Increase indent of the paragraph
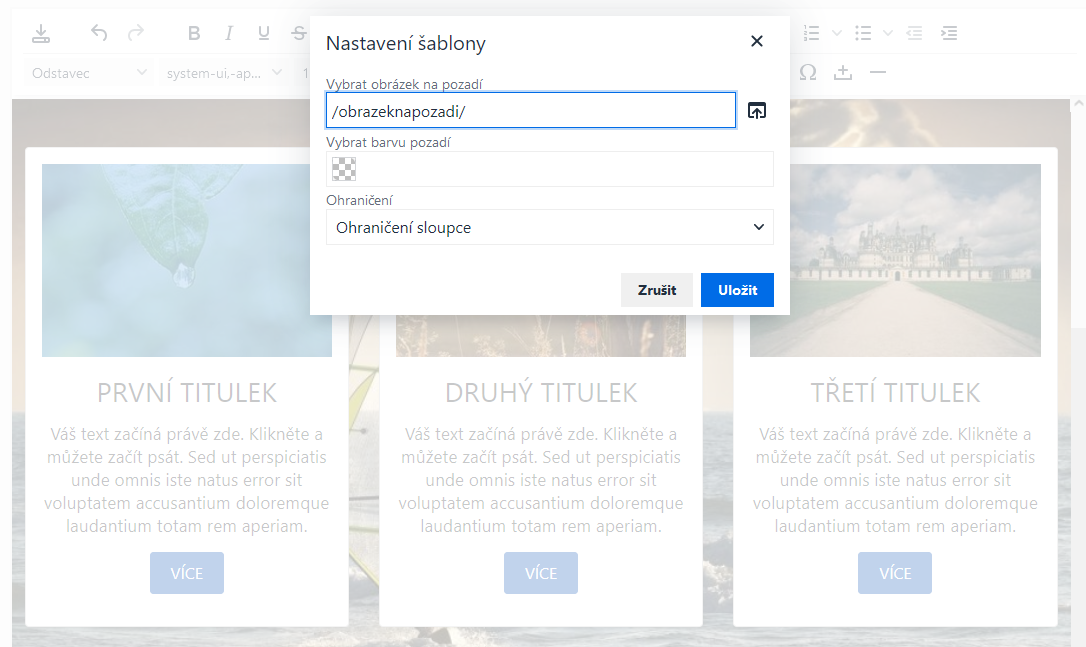This screenshot has width=1086, height=647. coord(949,34)
